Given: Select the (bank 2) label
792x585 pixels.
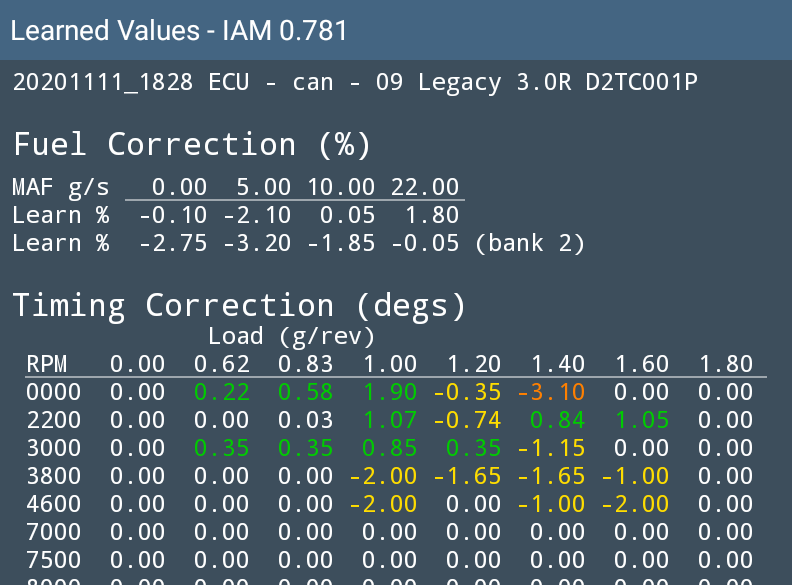Looking at the screenshot, I should (529, 242).
